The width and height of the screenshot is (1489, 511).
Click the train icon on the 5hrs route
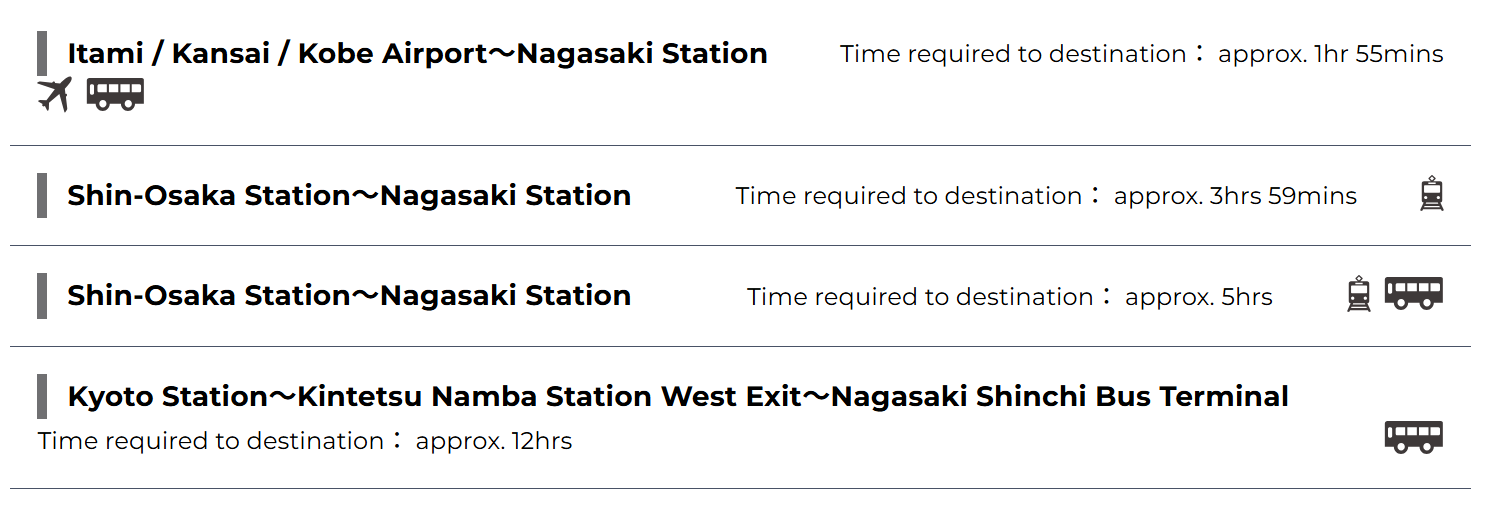pyautogui.click(x=1359, y=294)
